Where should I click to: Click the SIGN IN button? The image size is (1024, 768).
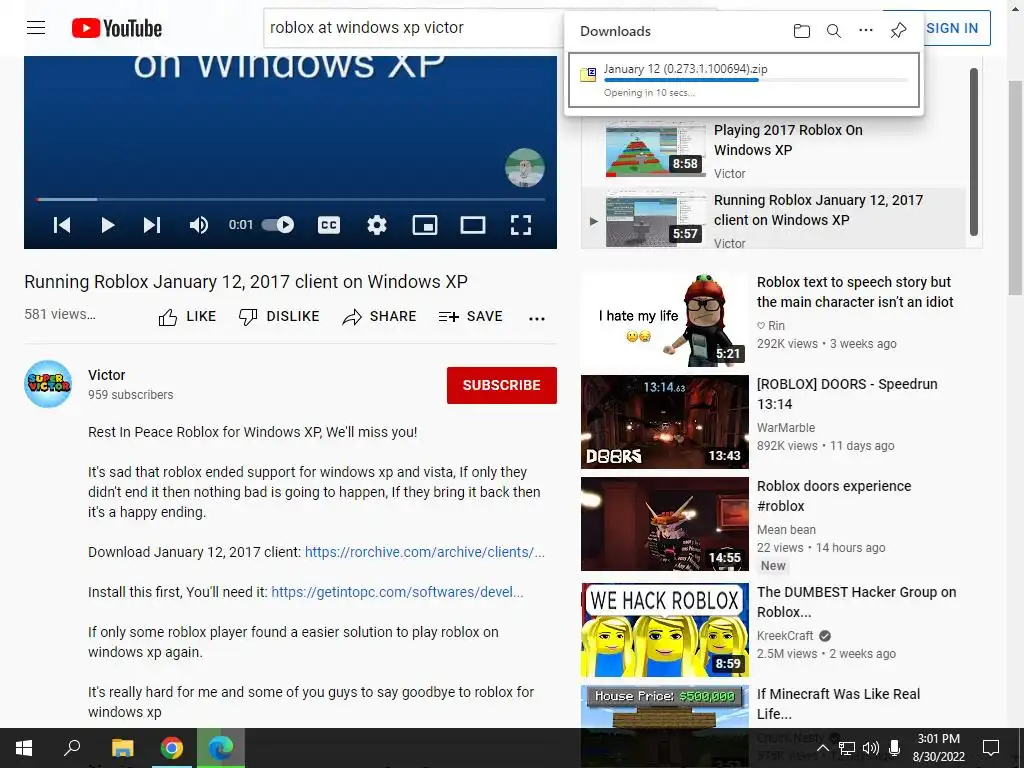tap(952, 28)
